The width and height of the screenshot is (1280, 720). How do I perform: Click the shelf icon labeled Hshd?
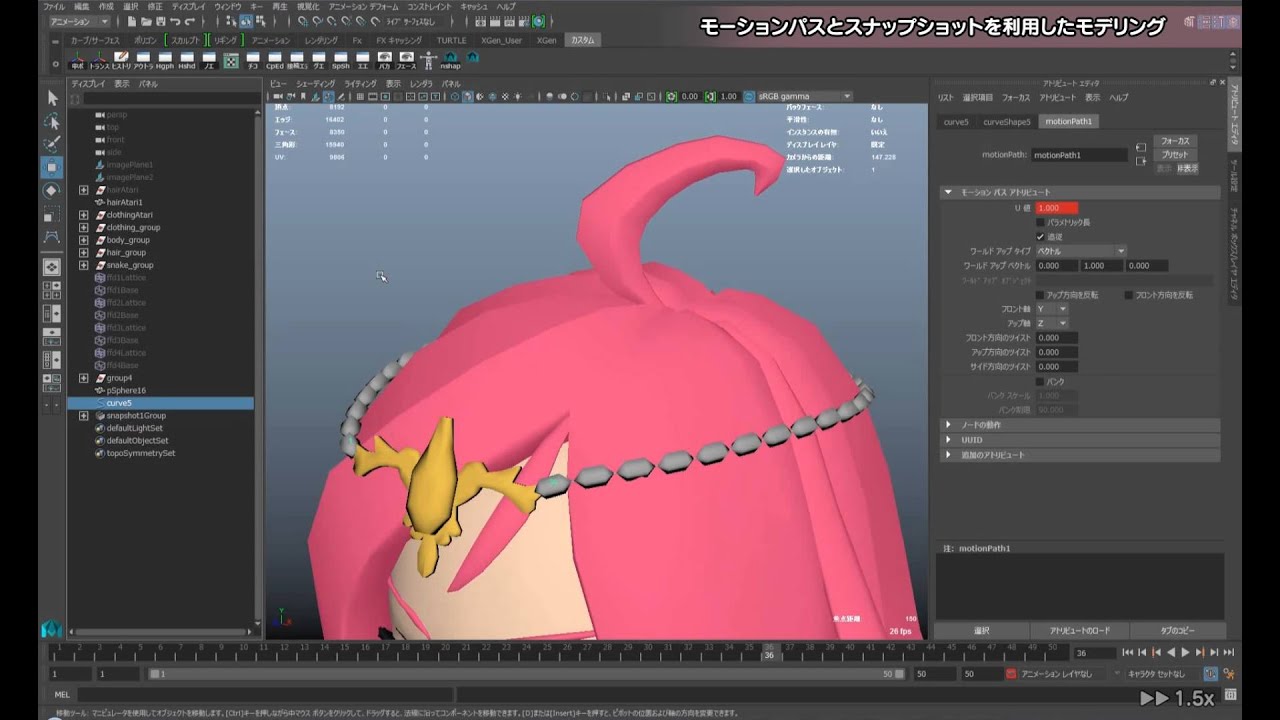click(x=187, y=60)
